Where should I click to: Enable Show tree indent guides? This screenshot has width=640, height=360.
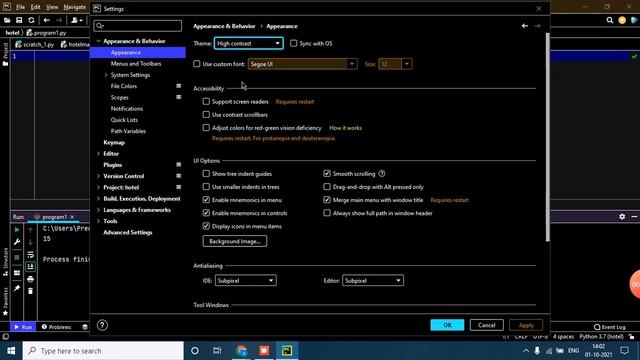(206, 173)
